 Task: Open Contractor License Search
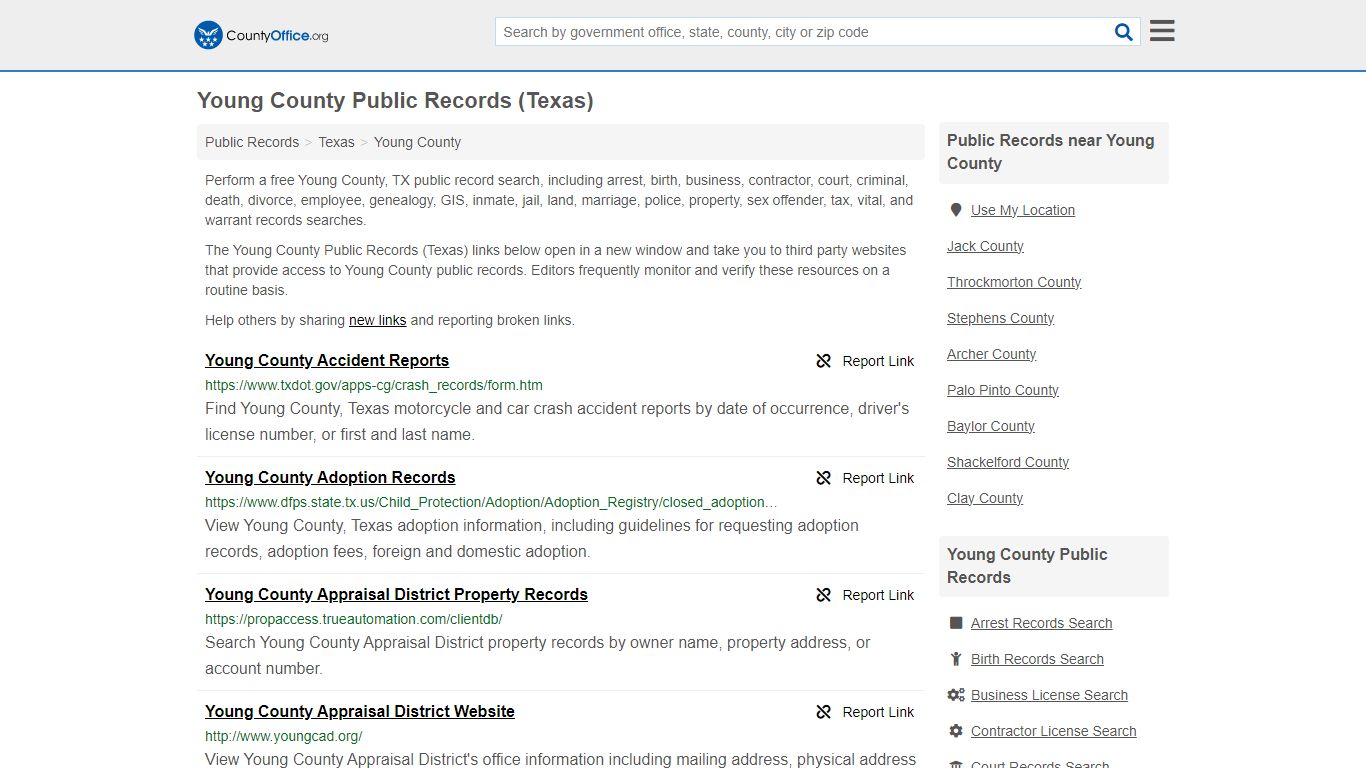coord(1053,731)
